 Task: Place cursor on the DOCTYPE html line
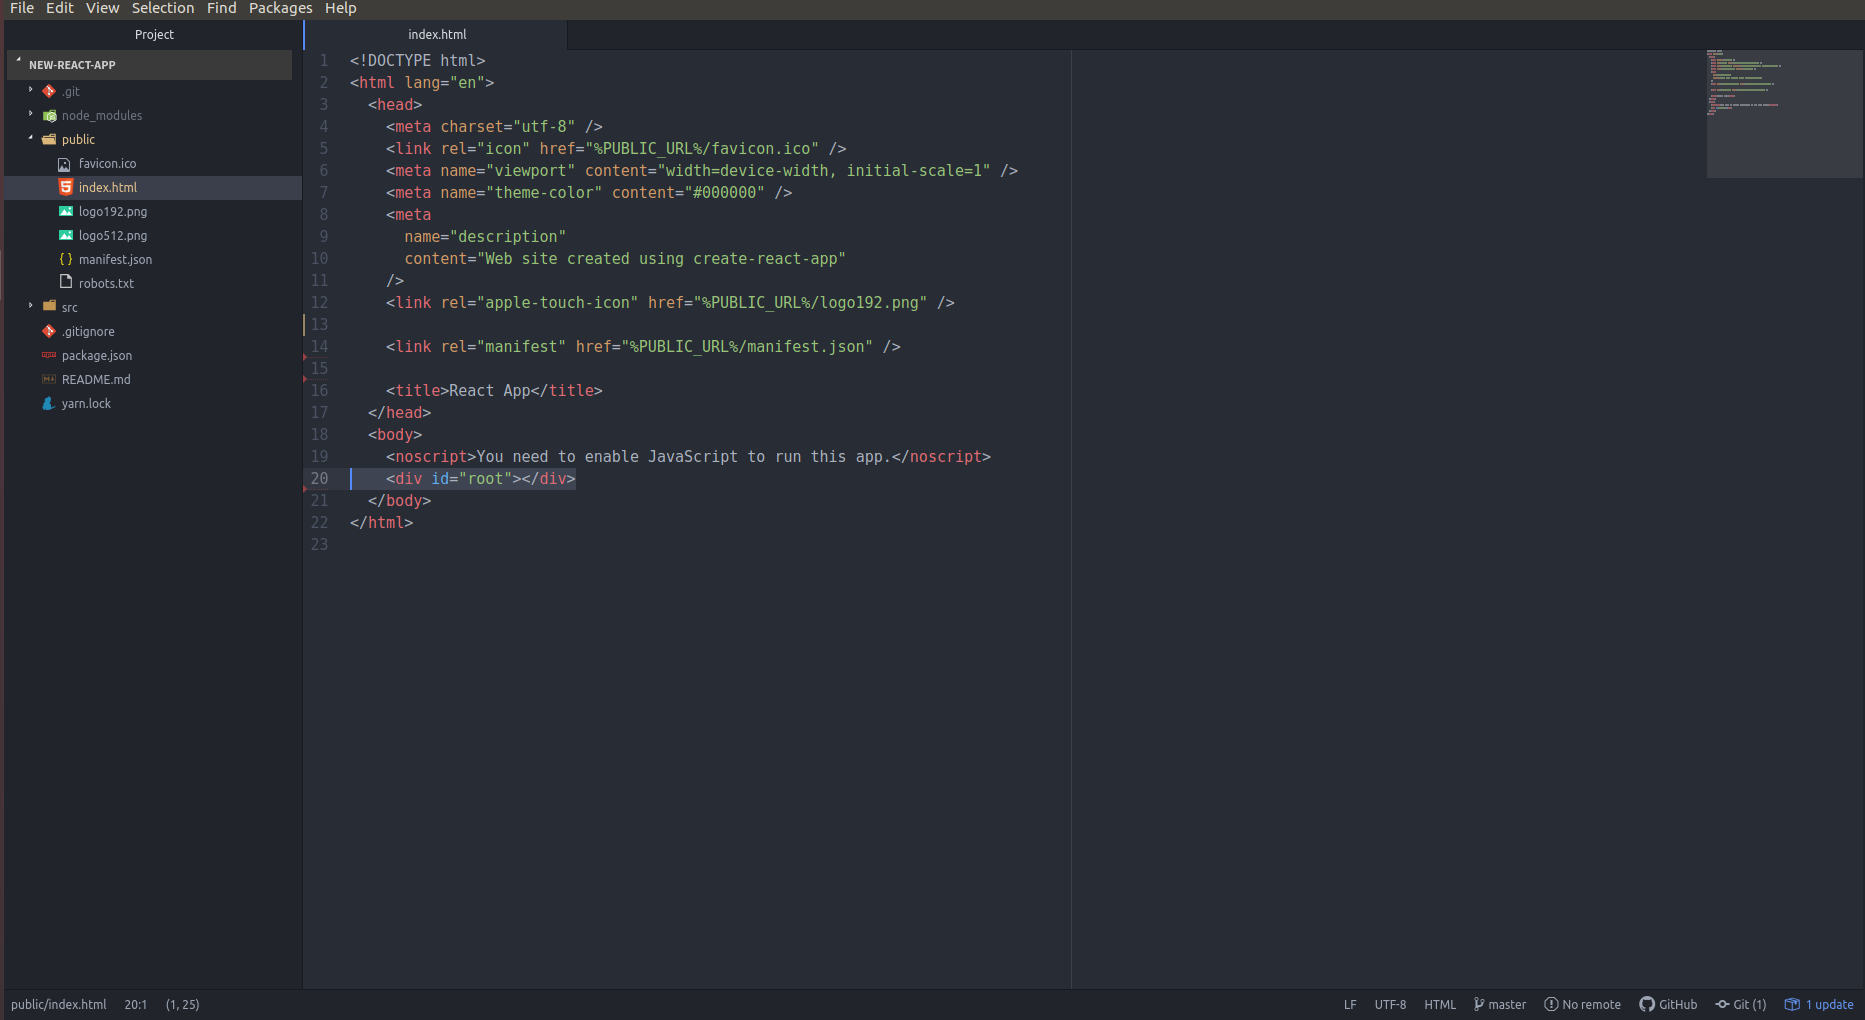click(417, 60)
